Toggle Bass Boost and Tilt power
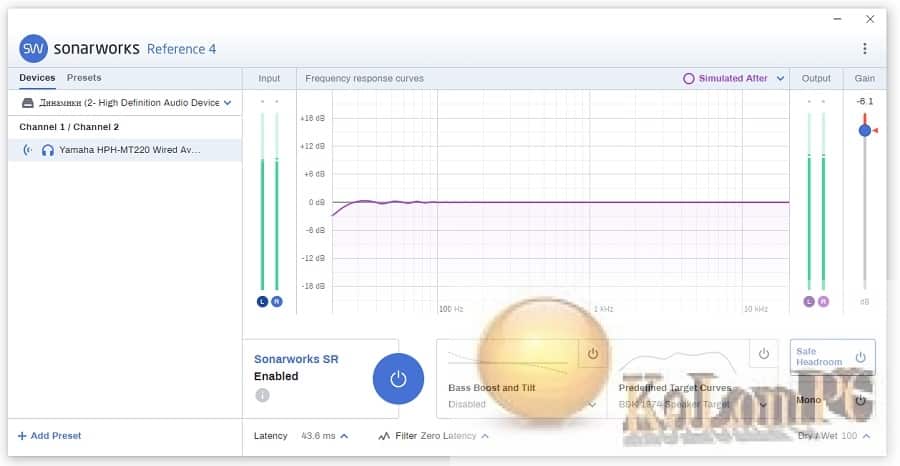The image size is (900, 466). (593, 354)
